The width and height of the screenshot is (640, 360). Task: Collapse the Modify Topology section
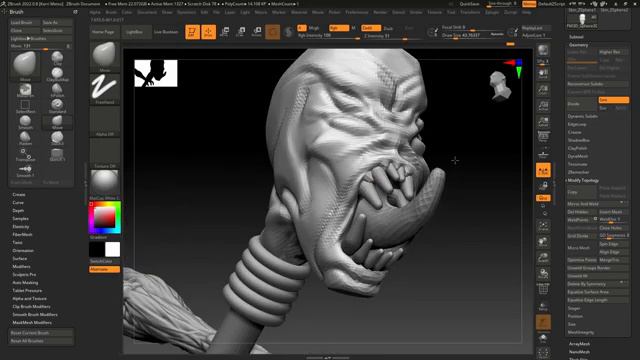(x=583, y=180)
